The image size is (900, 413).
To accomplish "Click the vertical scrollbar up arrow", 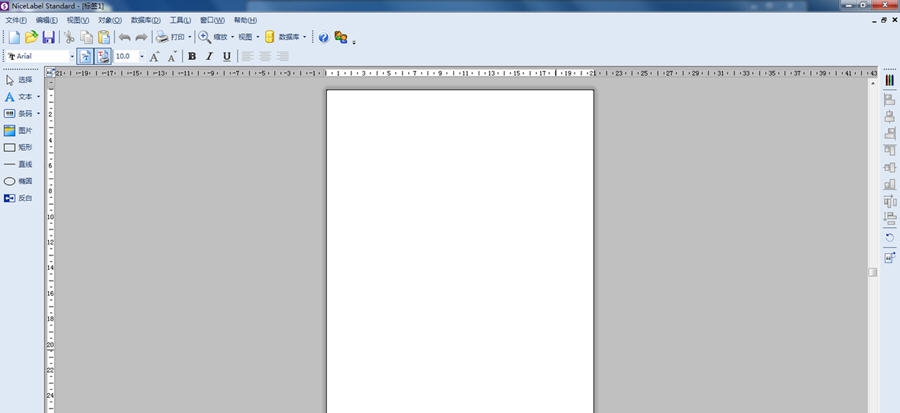I will [872, 83].
